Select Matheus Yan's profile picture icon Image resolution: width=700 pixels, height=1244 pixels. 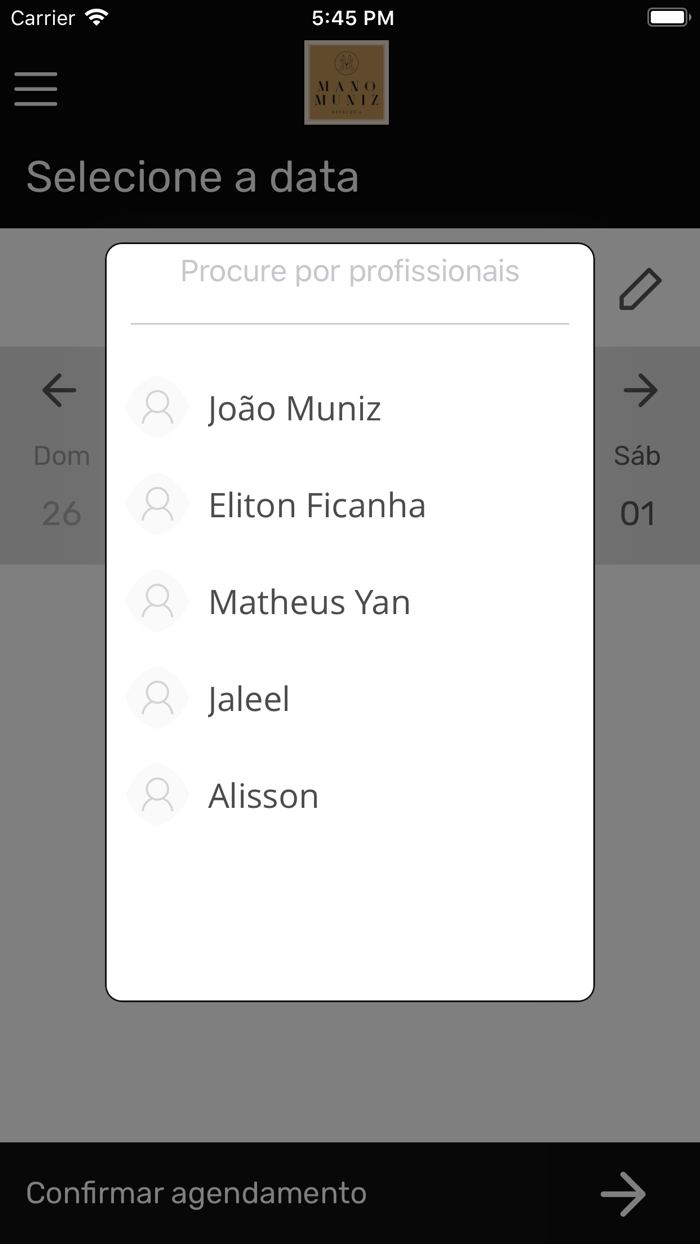157,601
